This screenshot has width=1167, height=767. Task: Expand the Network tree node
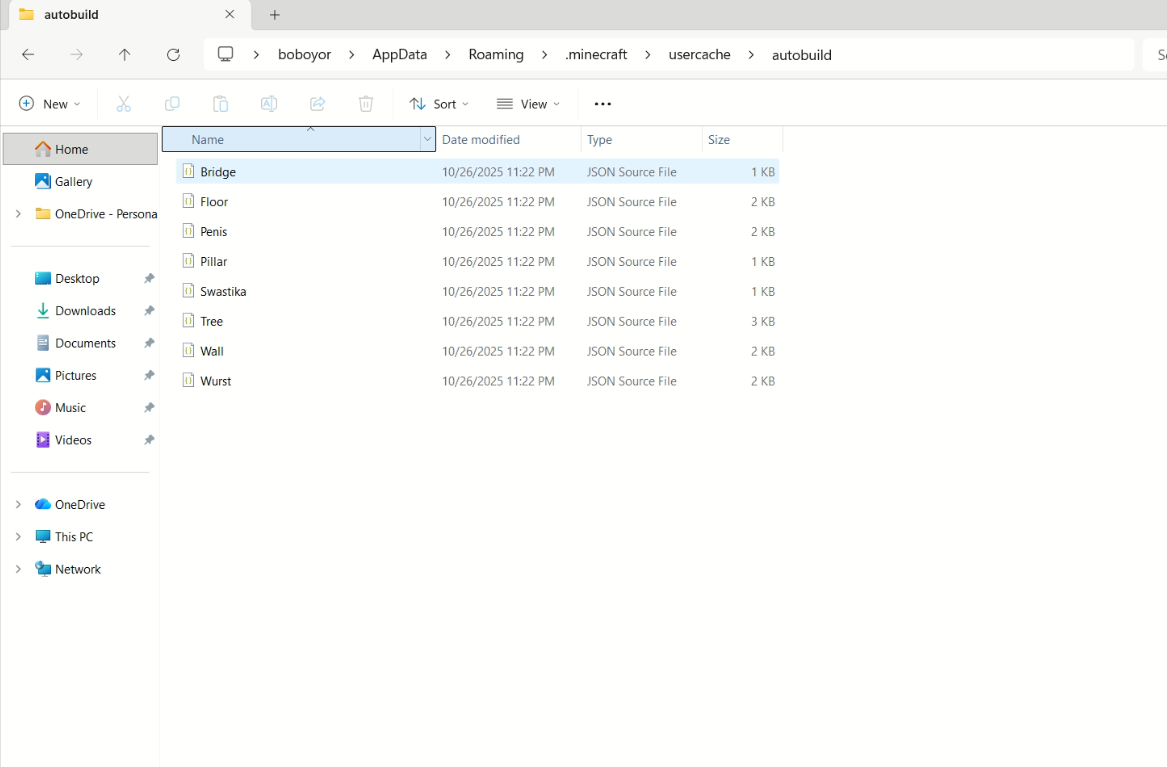(18, 569)
